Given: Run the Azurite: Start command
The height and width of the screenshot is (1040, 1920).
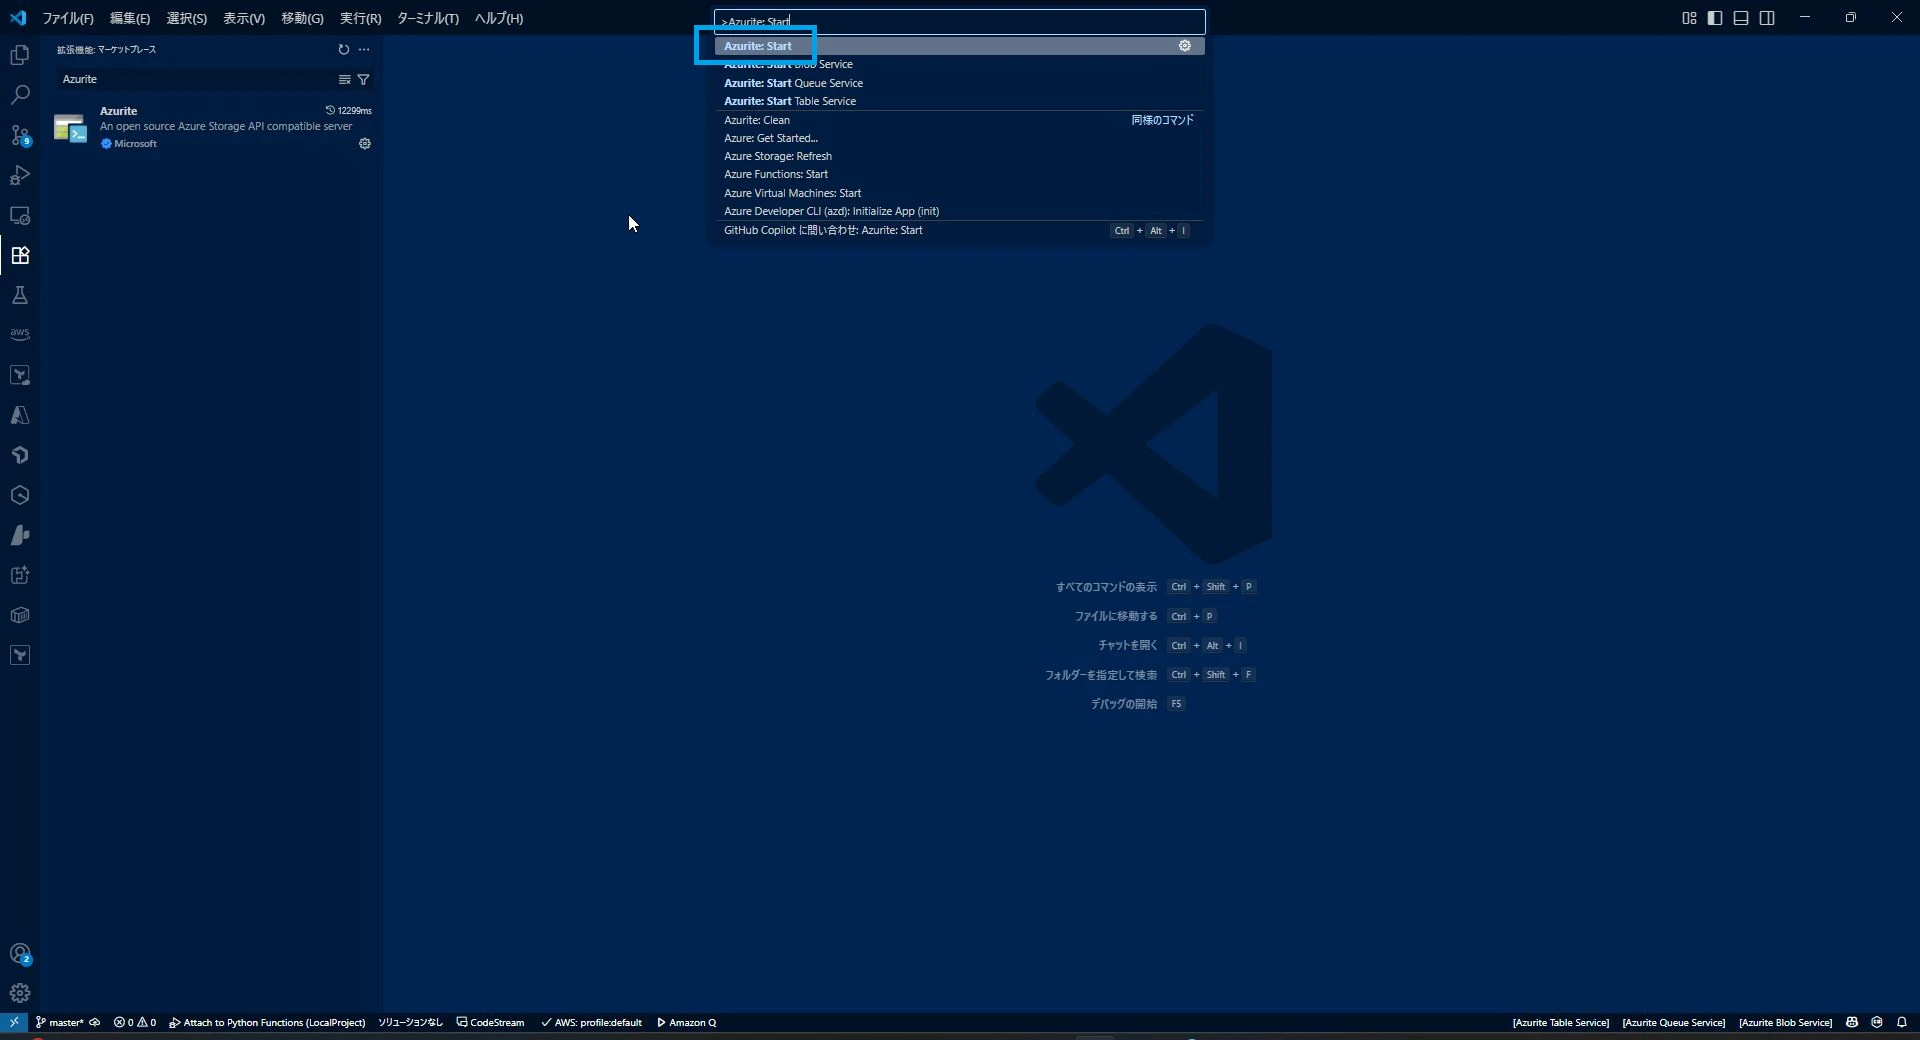Looking at the screenshot, I should pos(959,46).
